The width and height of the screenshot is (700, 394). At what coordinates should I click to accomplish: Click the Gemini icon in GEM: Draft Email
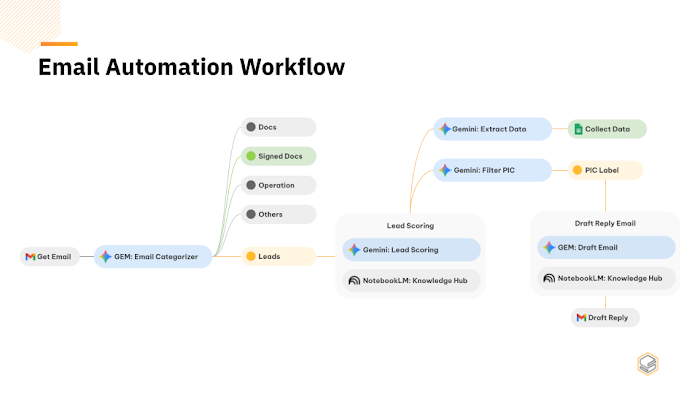point(549,247)
